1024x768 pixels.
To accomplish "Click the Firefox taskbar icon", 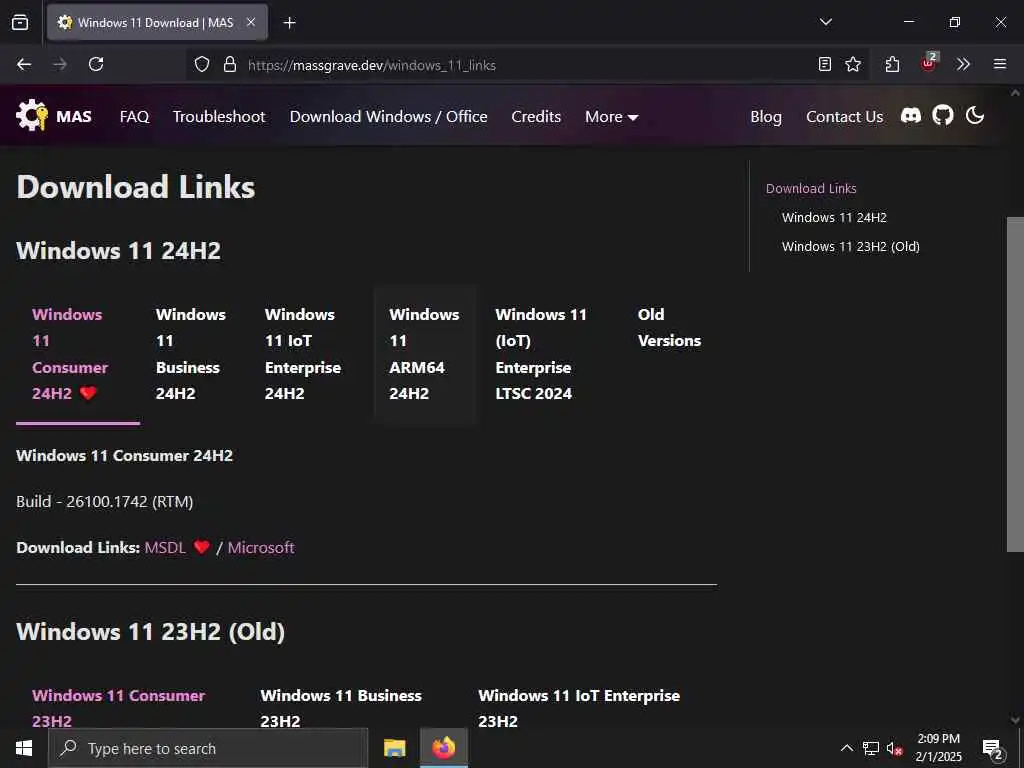I will click(x=443, y=748).
